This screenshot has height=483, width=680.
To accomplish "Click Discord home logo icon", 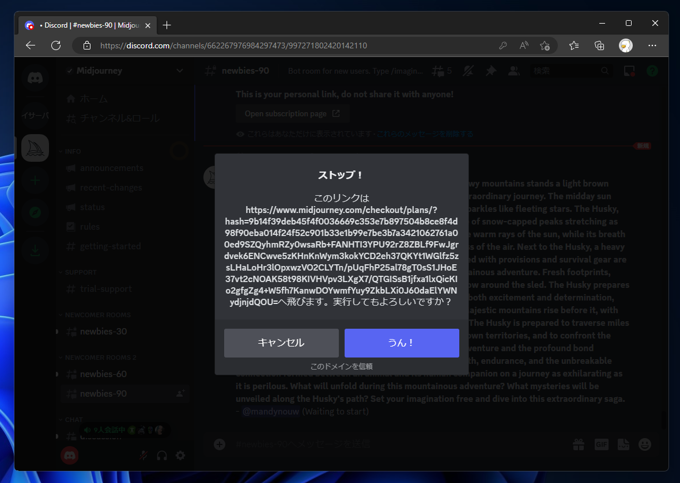I will pyautogui.click(x=35, y=78).
